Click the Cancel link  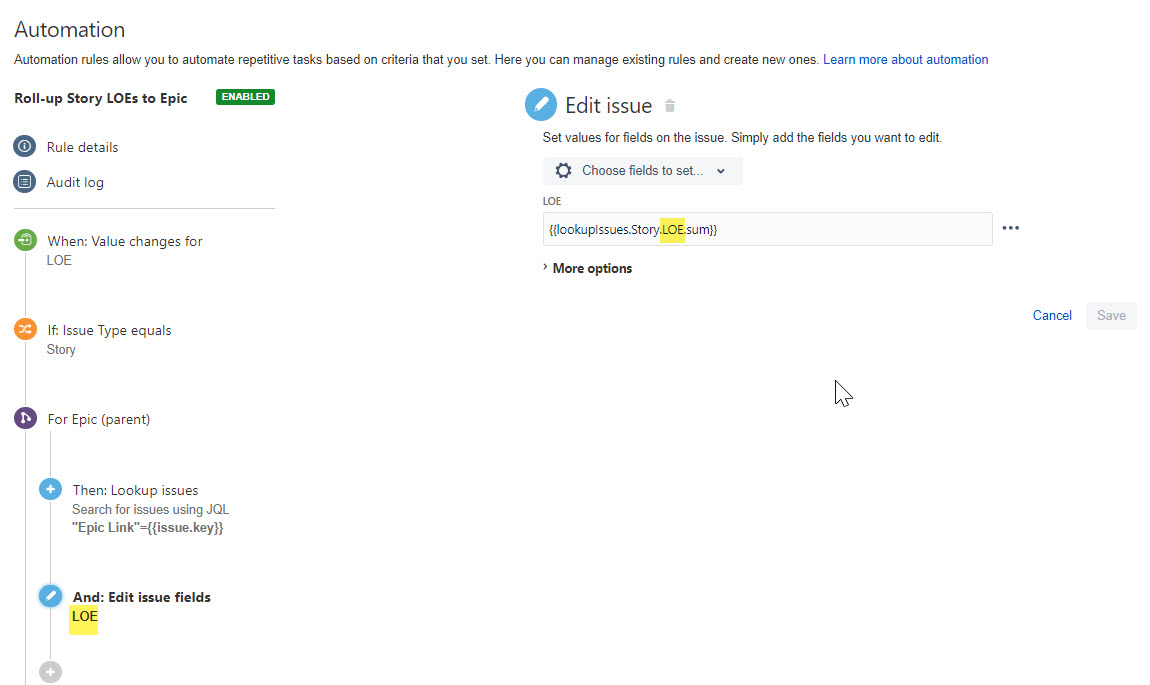point(1052,315)
